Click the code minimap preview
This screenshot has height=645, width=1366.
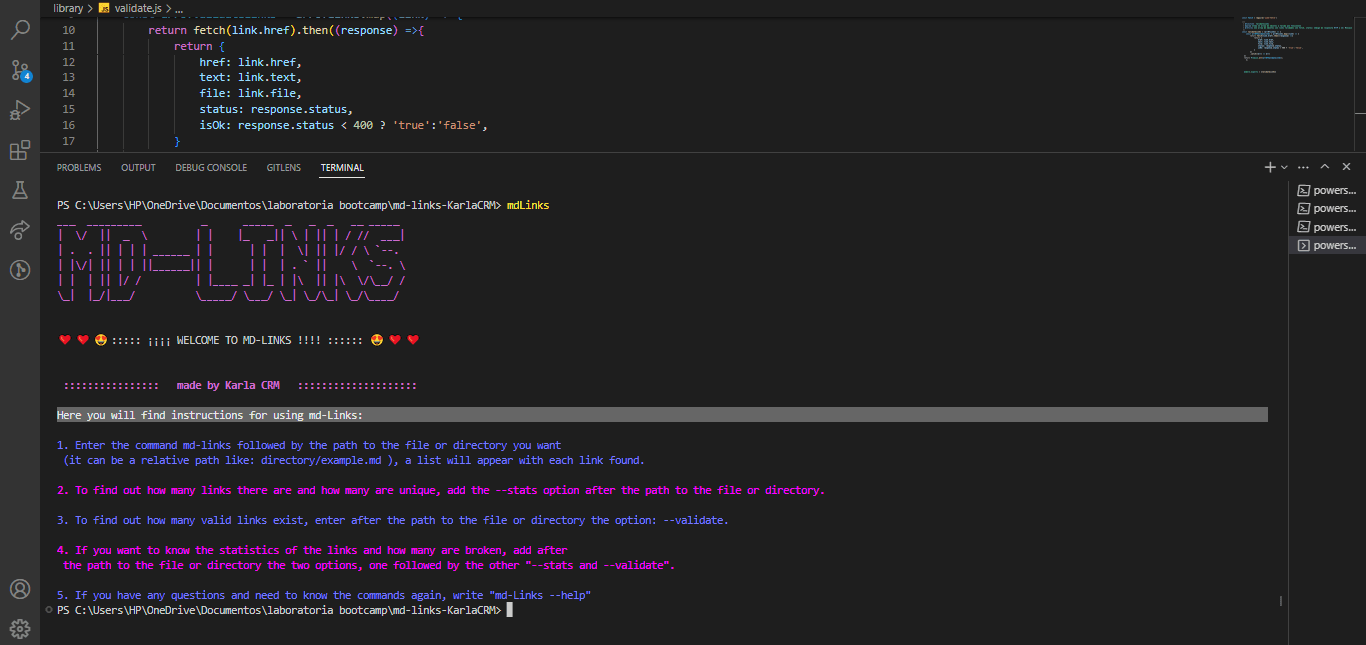click(x=1295, y=45)
